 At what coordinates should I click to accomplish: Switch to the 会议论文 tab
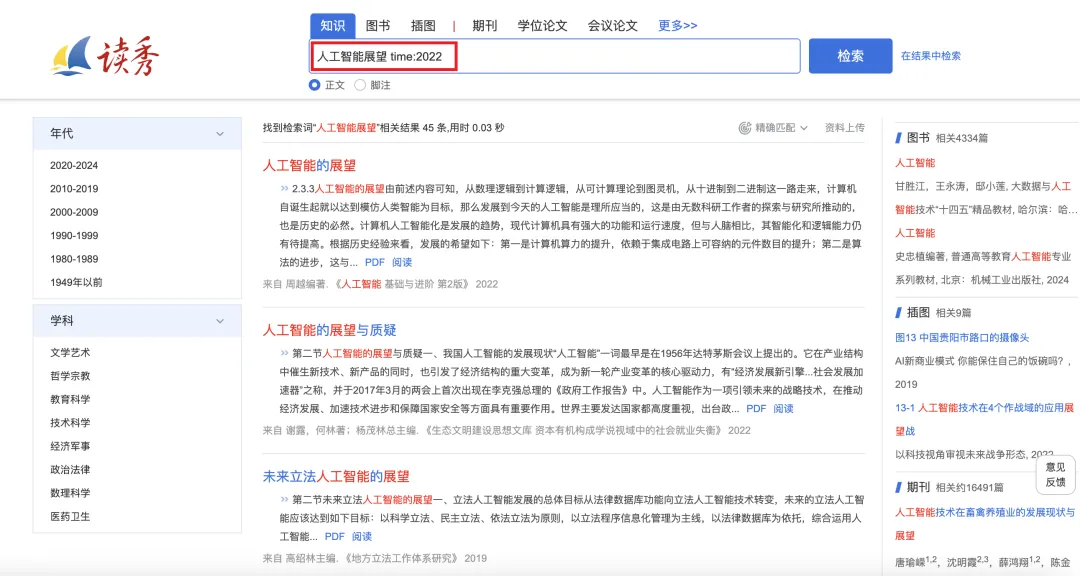click(x=612, y=25)
